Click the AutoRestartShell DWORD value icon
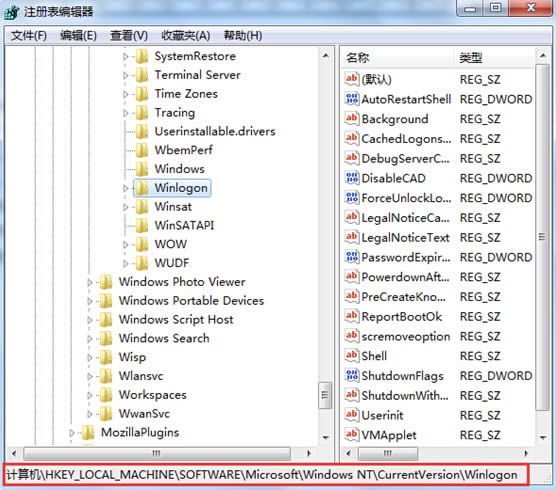This screenshot has width=556, height=490. [x=352, y=99]
